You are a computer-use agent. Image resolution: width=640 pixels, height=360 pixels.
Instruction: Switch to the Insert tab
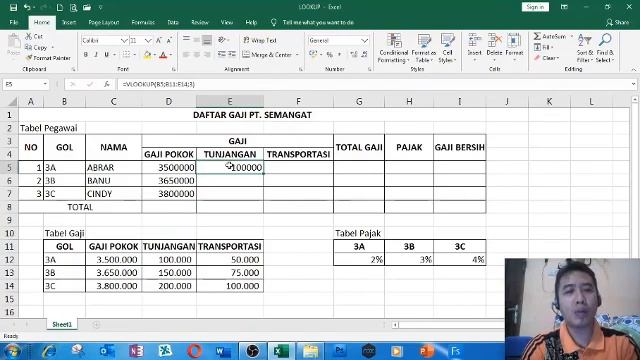pyautogui.click(x=69, y=22)
